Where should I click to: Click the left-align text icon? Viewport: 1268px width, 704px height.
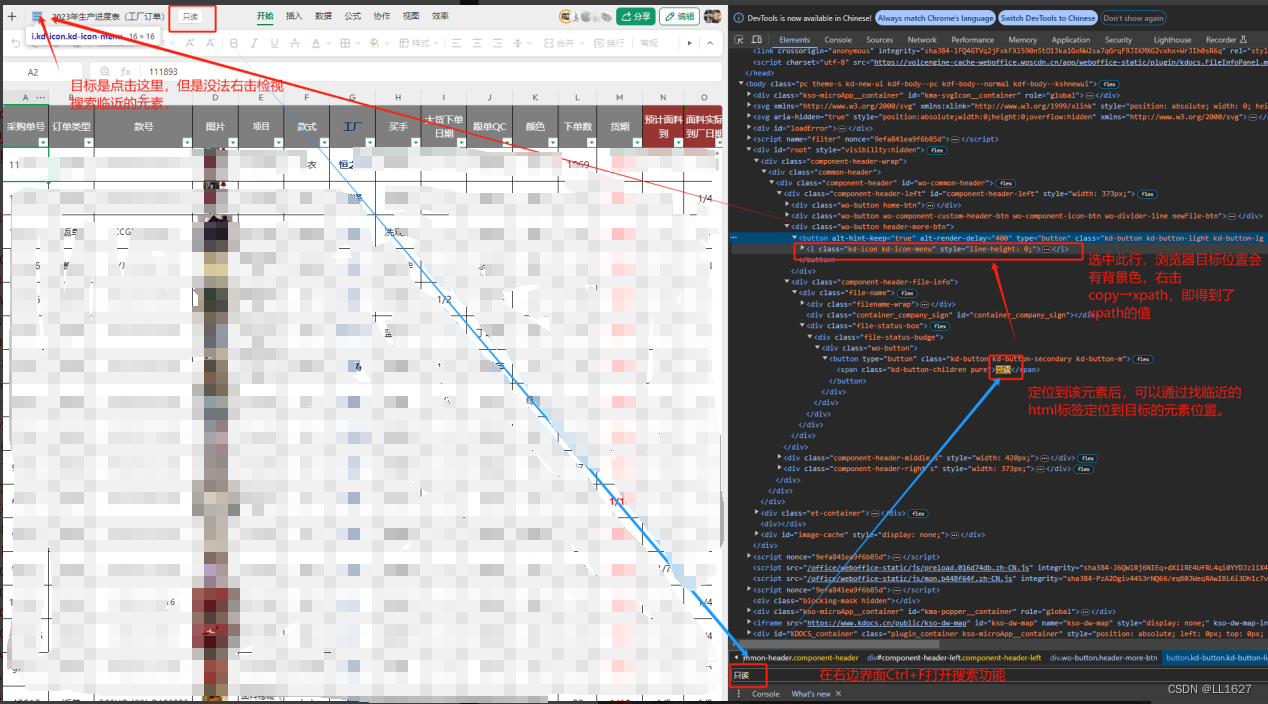[458, 43]
